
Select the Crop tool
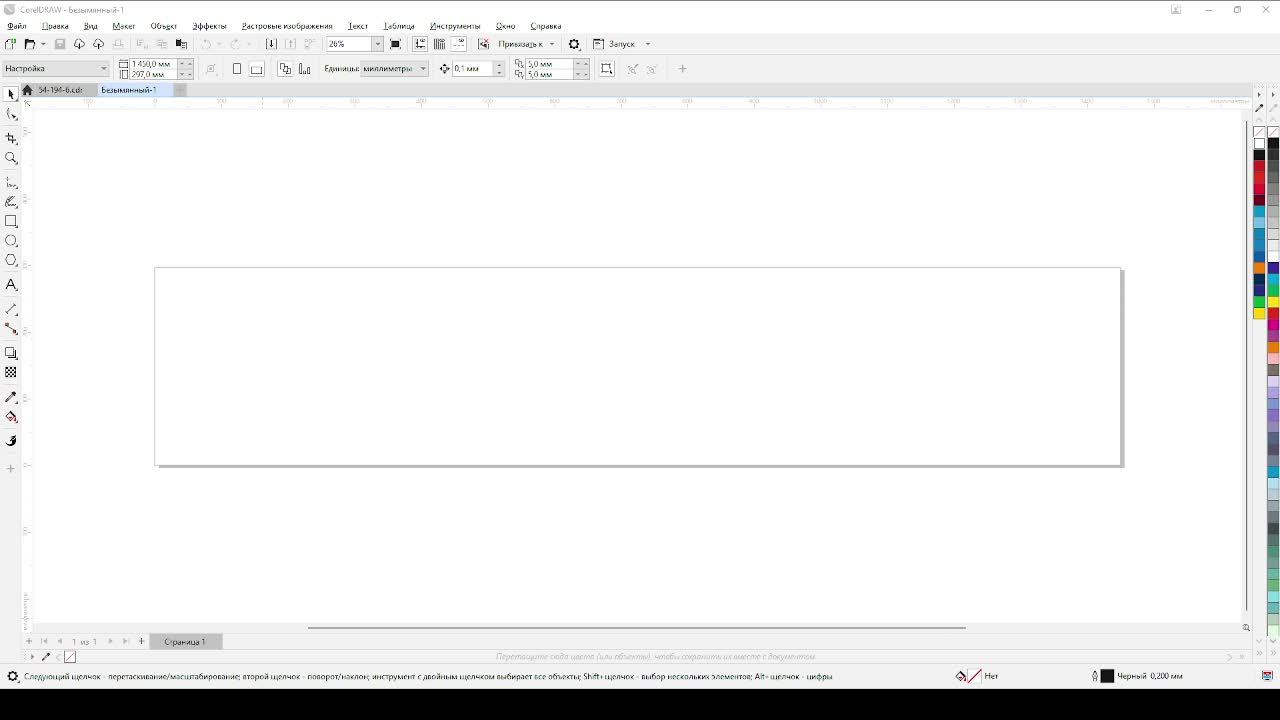(11, 138)
